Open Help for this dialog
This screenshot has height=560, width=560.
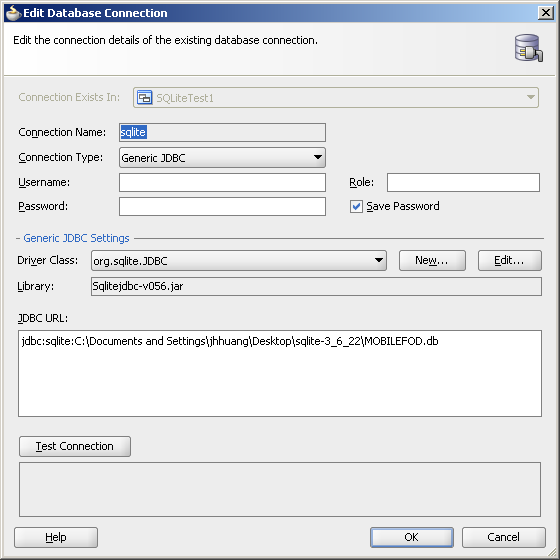(x=56, y=537)
